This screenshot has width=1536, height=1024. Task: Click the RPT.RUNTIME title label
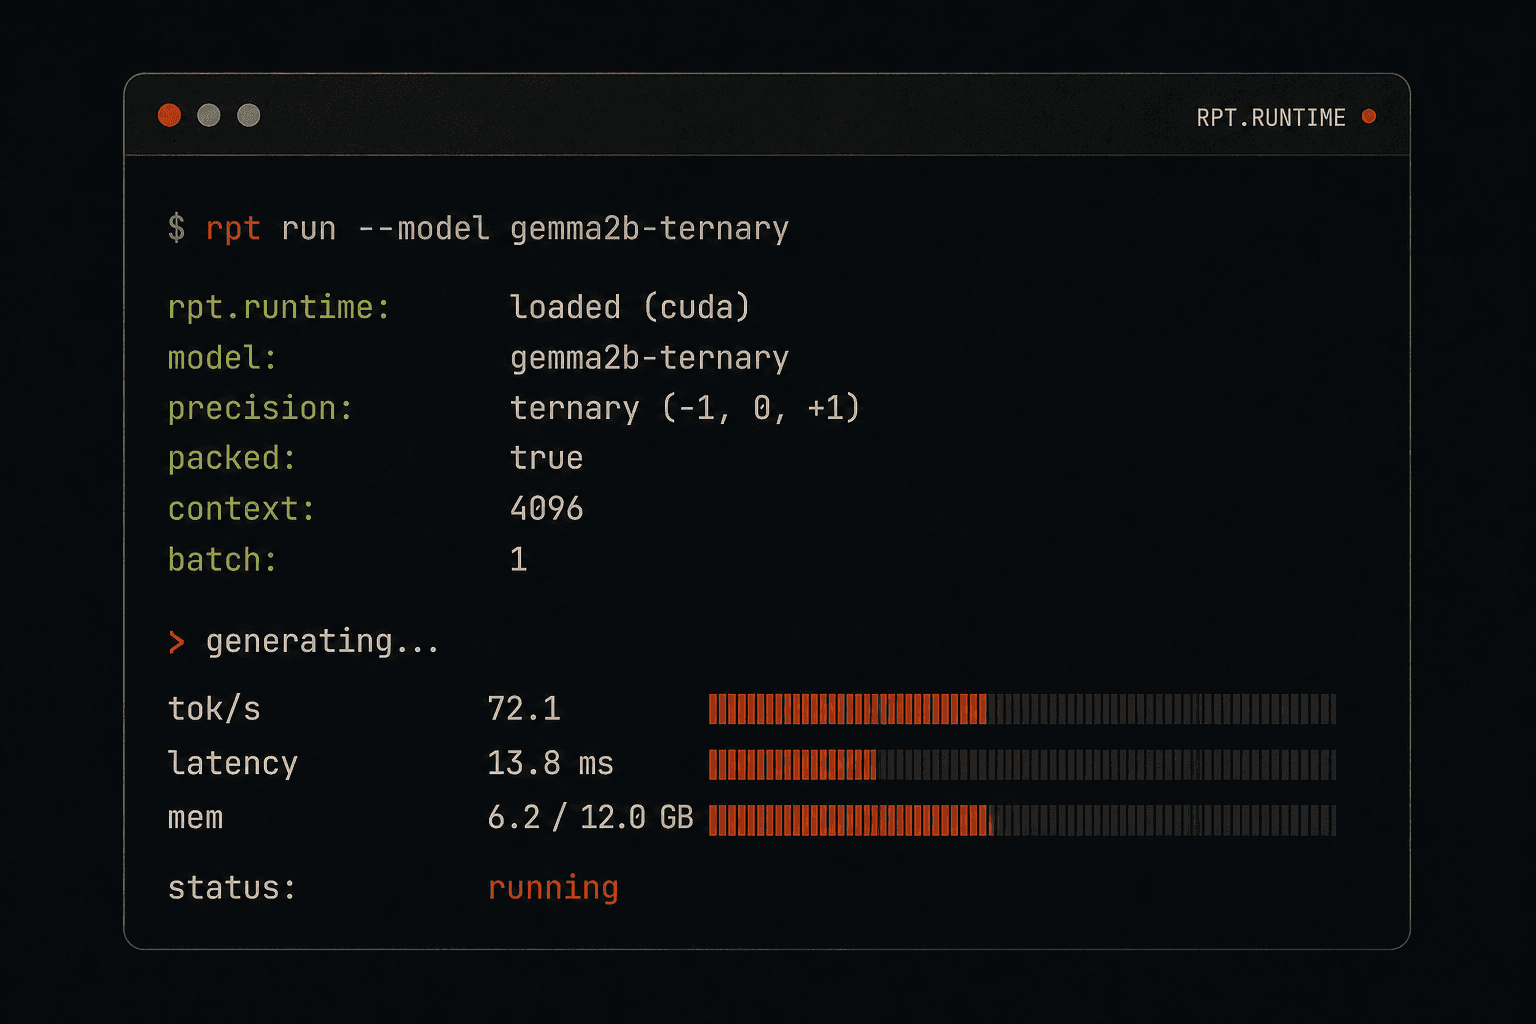click(x=1270, y=117)
